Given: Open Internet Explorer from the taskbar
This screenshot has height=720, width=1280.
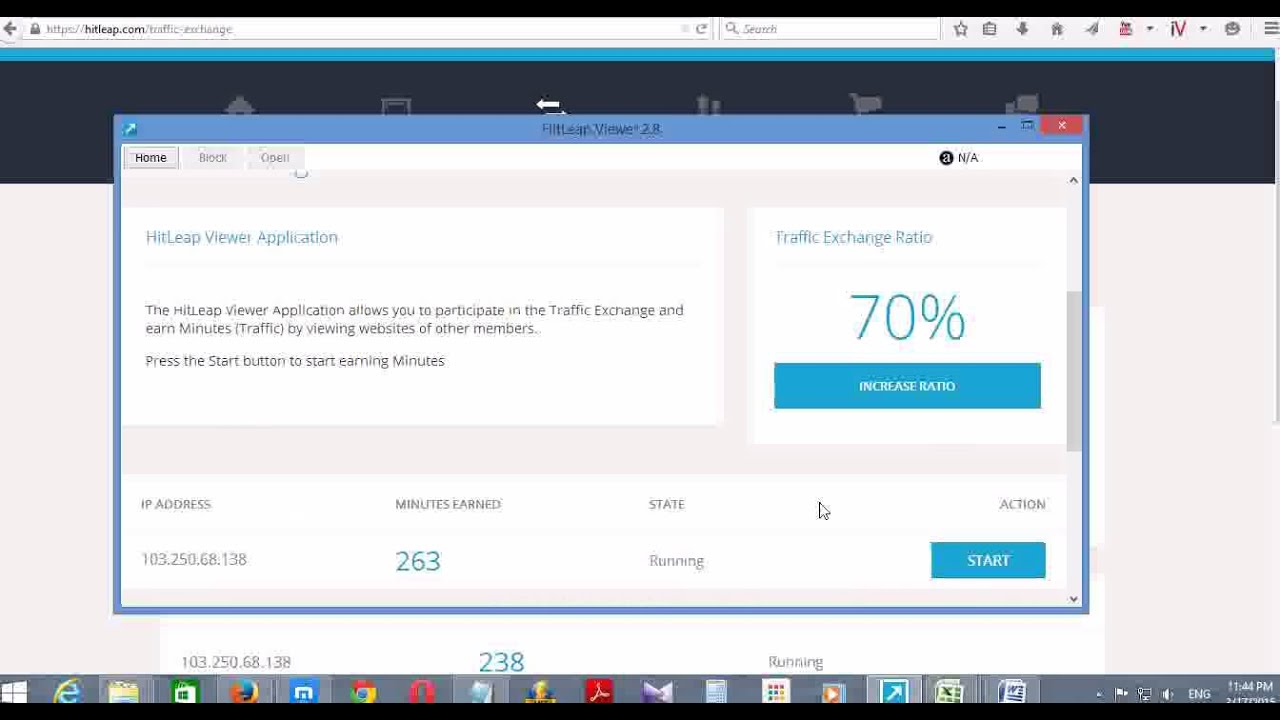Looking at the screenshot, I should (x=67, y=692).
